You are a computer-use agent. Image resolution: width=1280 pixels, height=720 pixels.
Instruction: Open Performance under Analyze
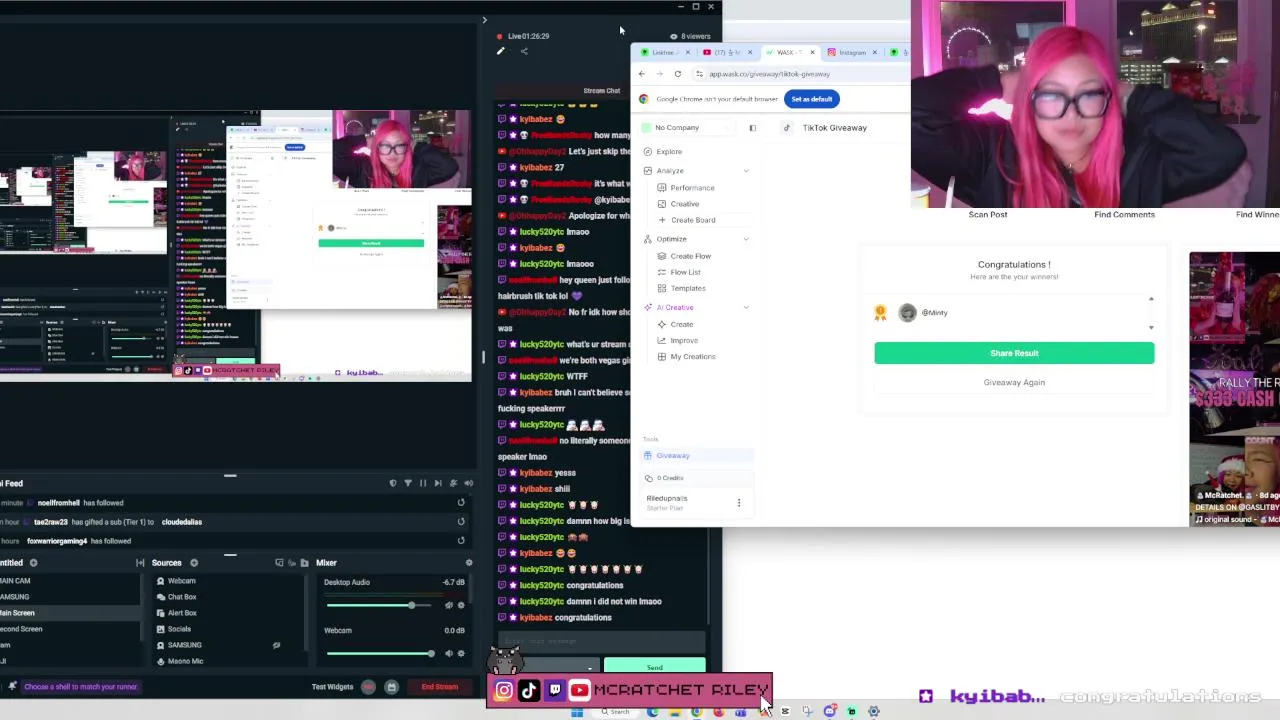(692, 188)
